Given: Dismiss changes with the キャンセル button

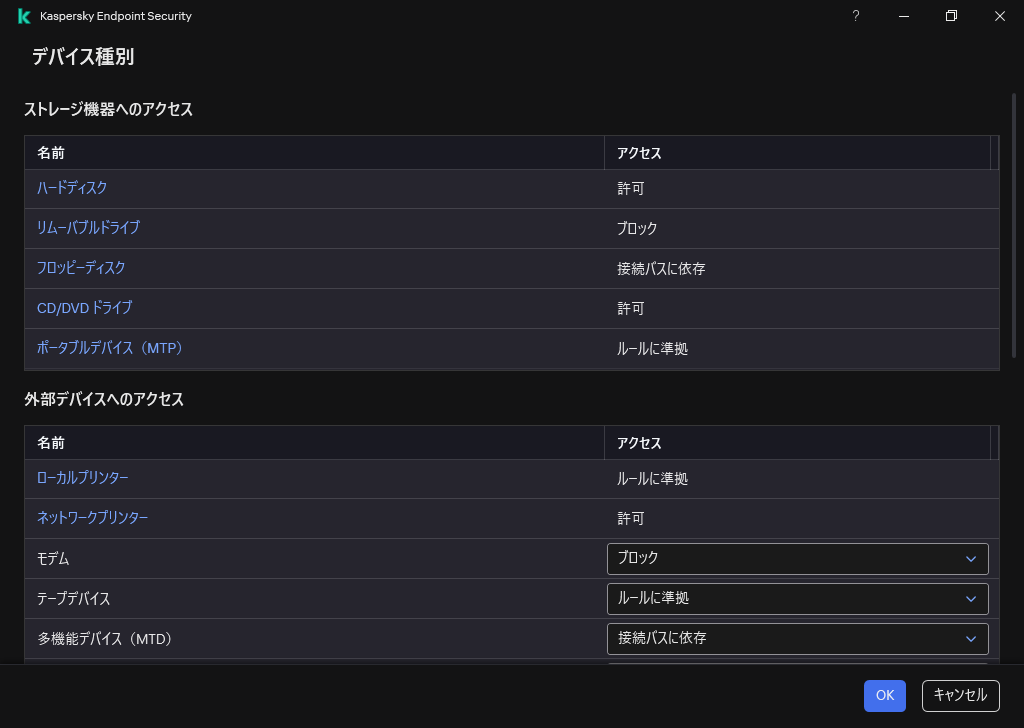Looking at the screenshot, I should (959, 696).
